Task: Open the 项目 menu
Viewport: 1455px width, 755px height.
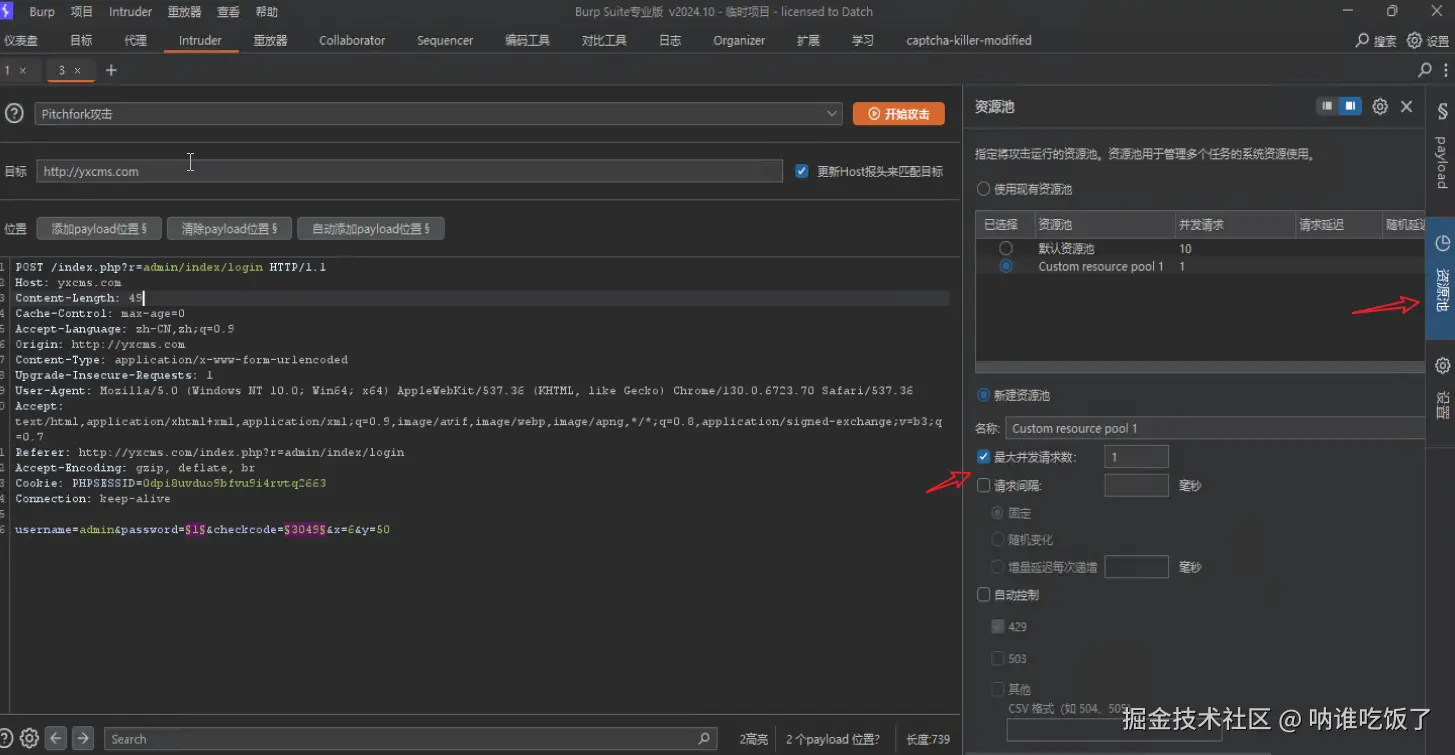Action: pos(82,12)
